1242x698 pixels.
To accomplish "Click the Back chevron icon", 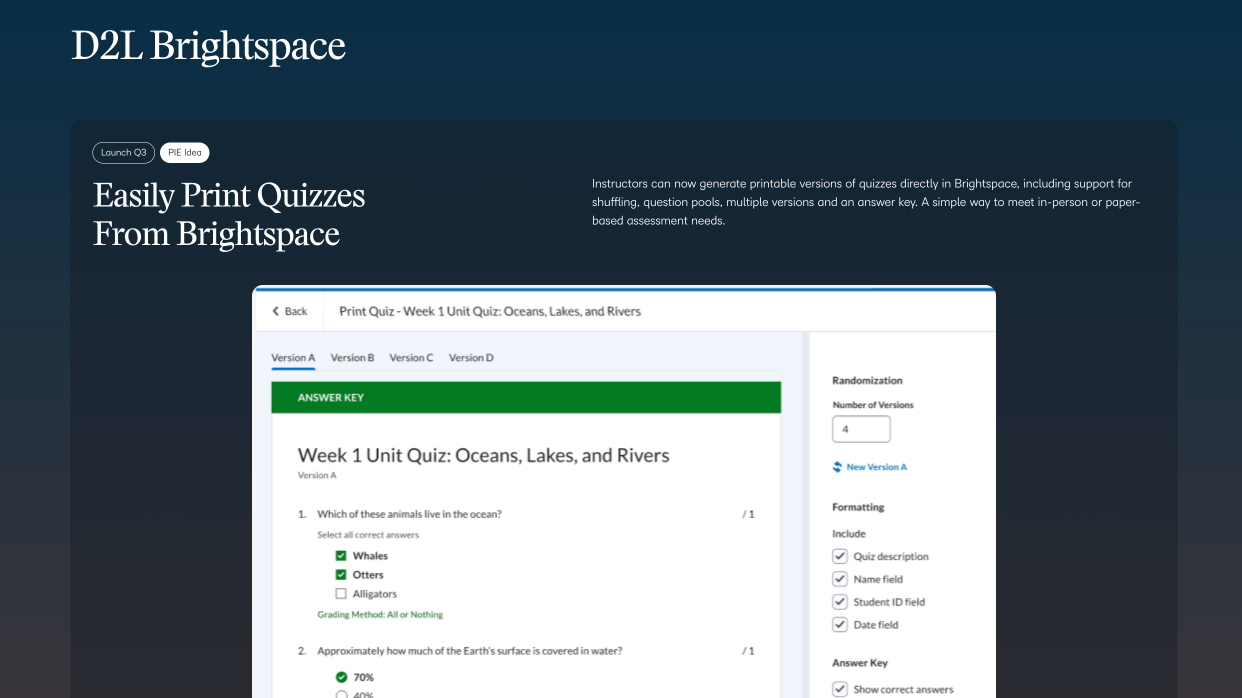I will [276, 311].
